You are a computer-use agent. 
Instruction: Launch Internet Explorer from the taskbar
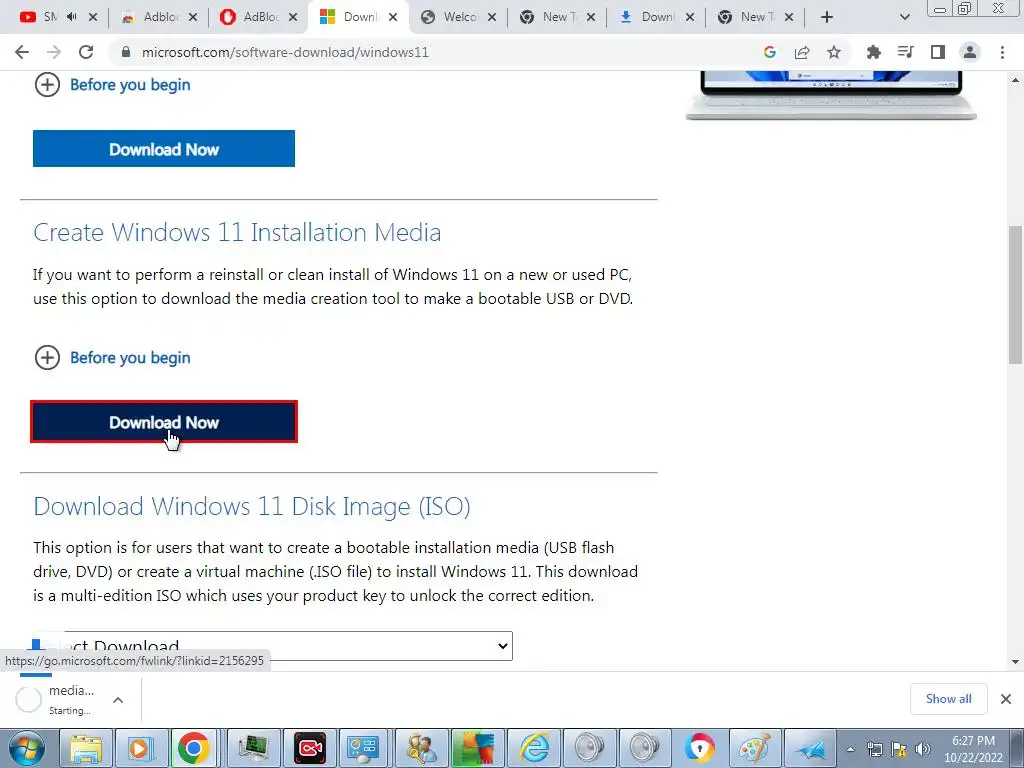pyautogui.click(x=534, y=748)
